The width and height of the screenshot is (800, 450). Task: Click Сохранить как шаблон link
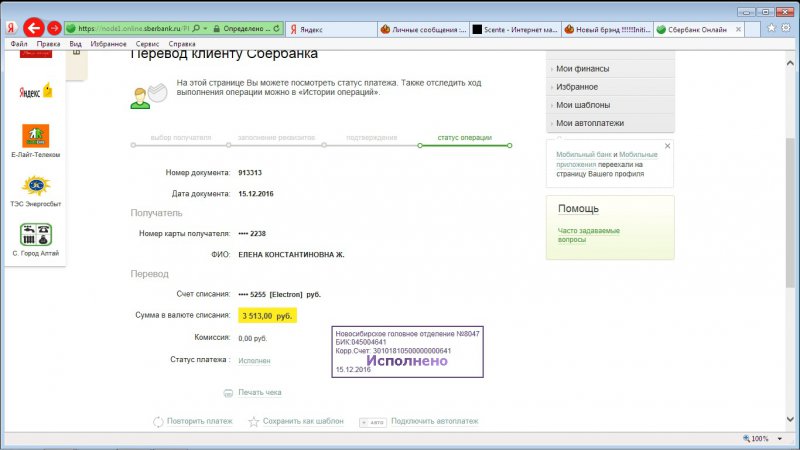point(303,421)
